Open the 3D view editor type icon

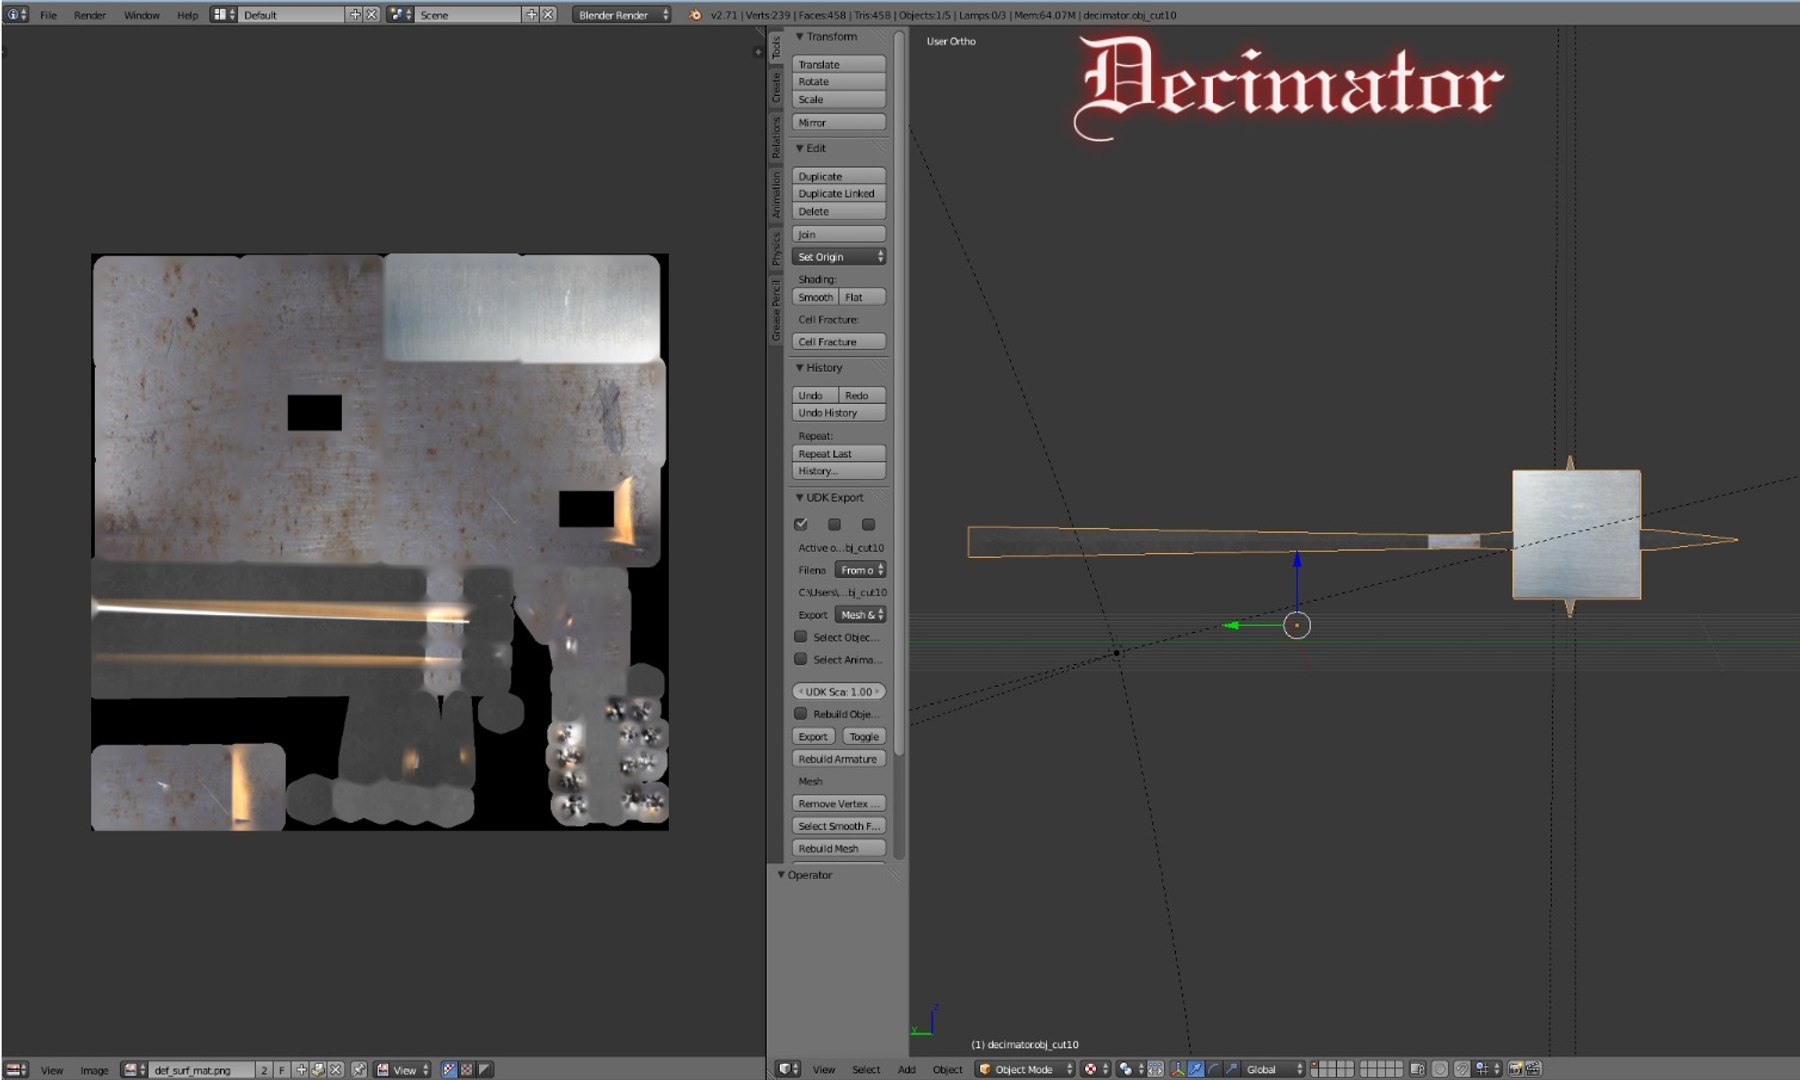789,1069
